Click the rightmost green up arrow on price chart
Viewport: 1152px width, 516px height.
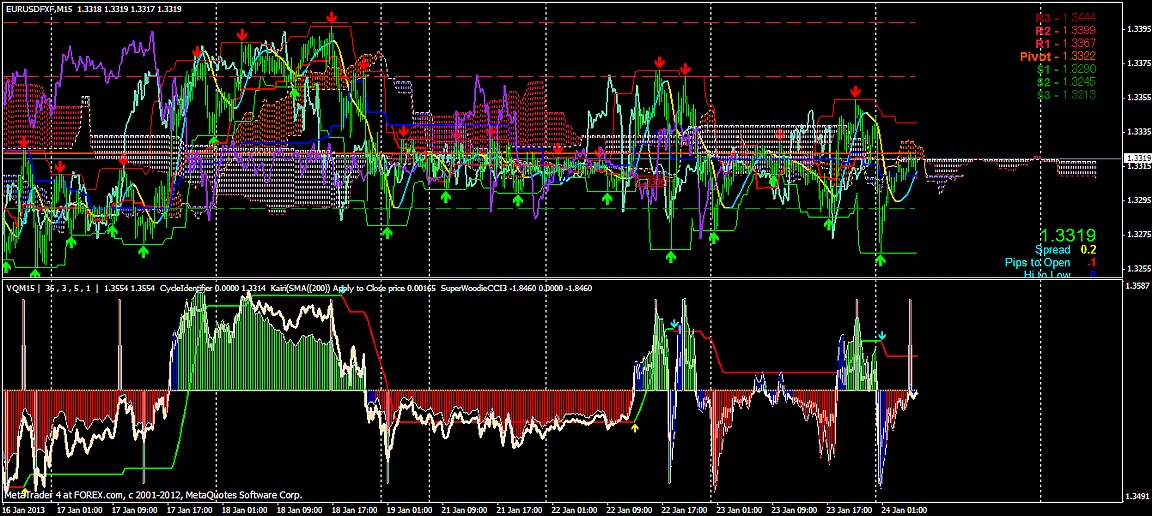coord(881,259)
